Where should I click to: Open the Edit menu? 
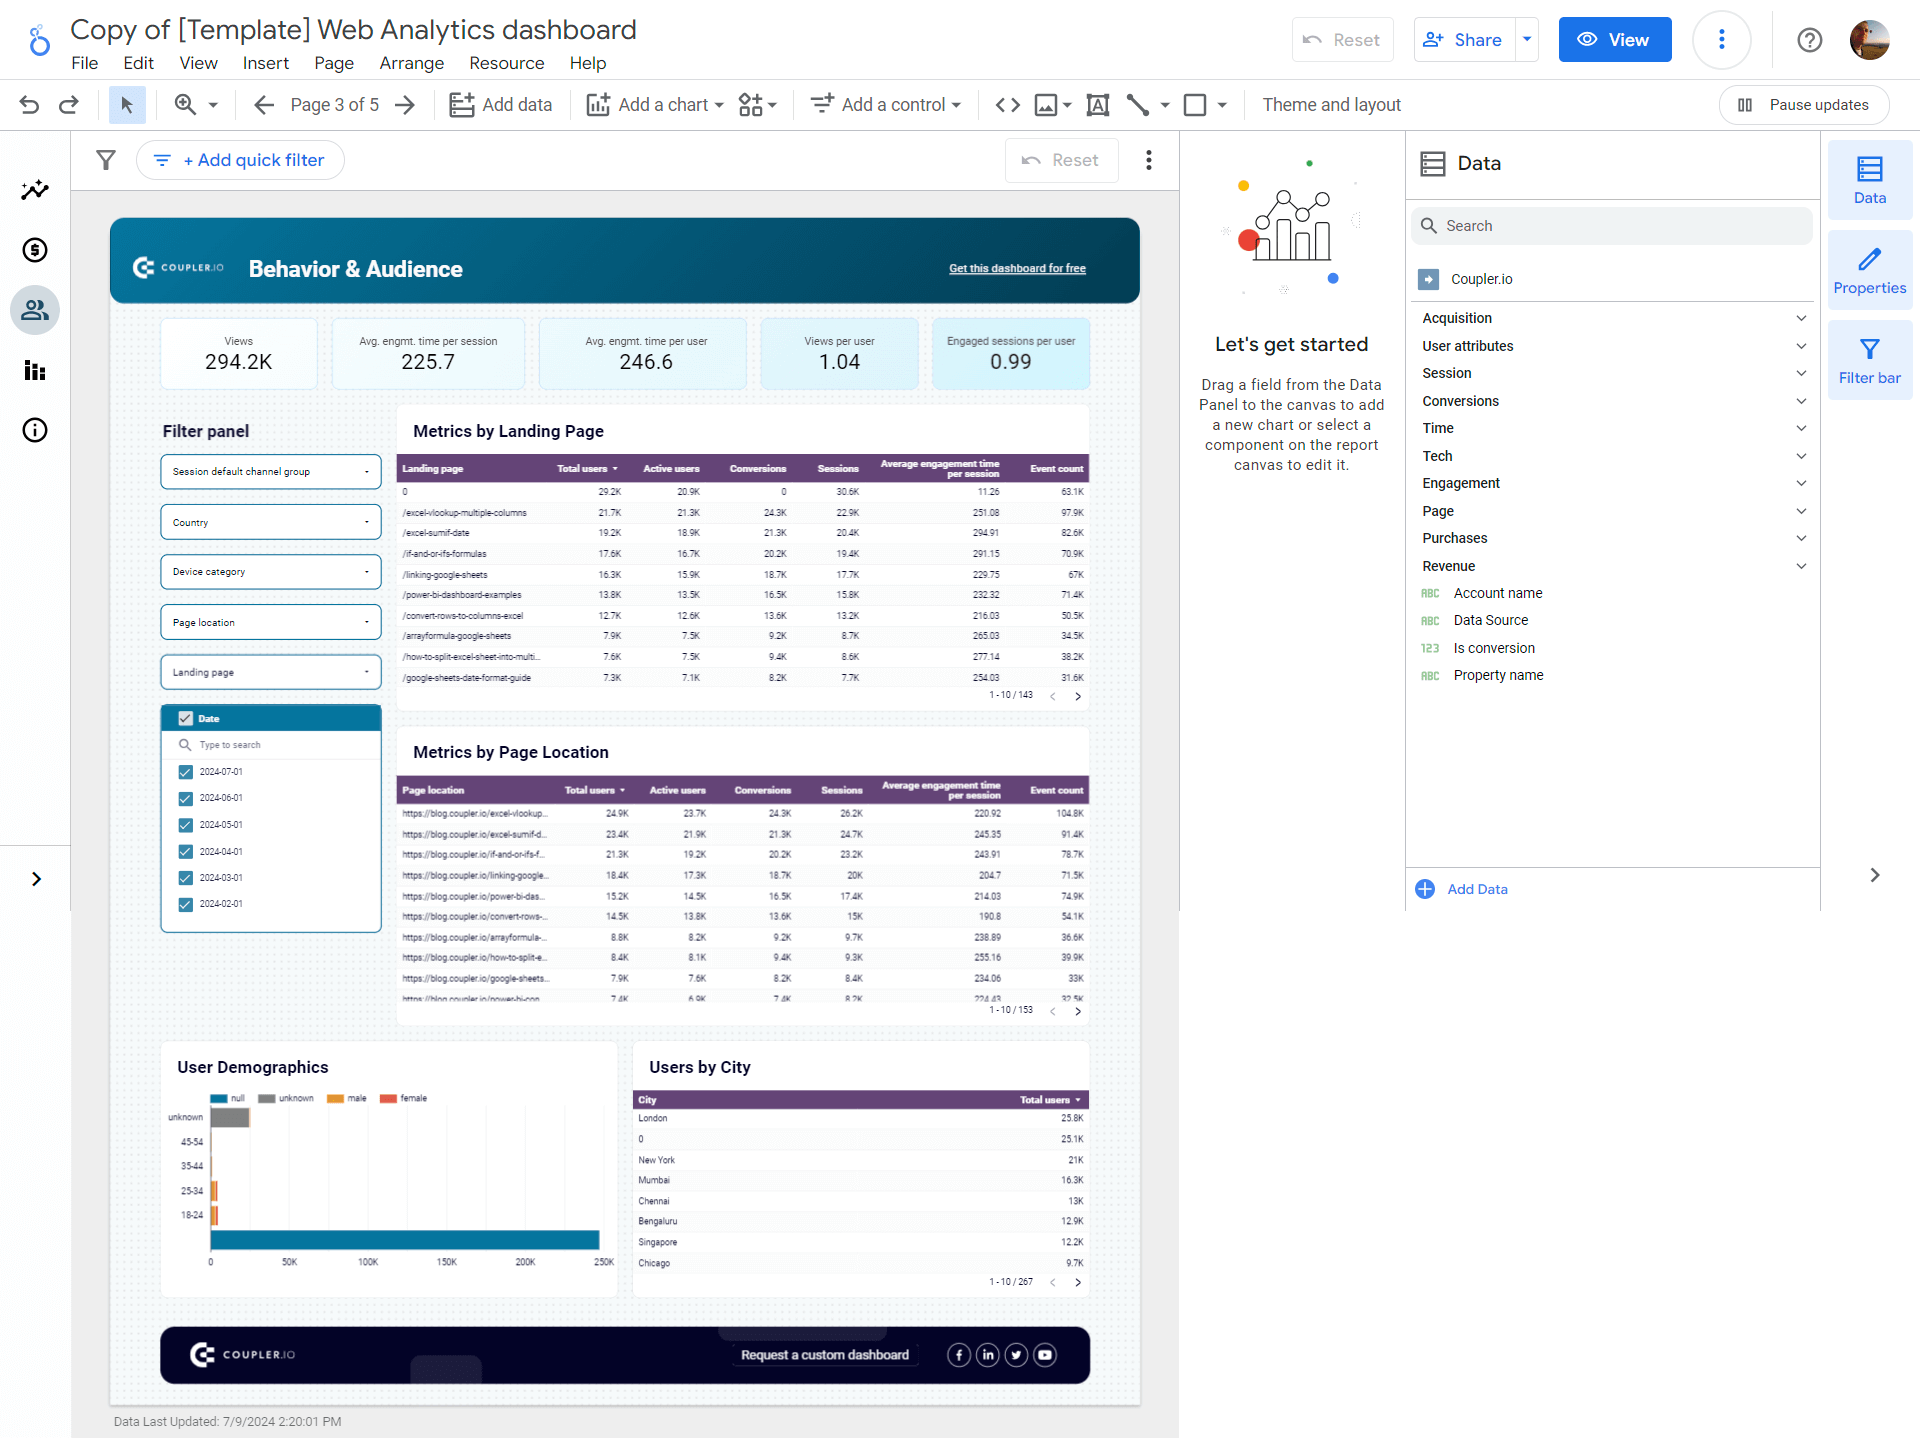point(138,63)
